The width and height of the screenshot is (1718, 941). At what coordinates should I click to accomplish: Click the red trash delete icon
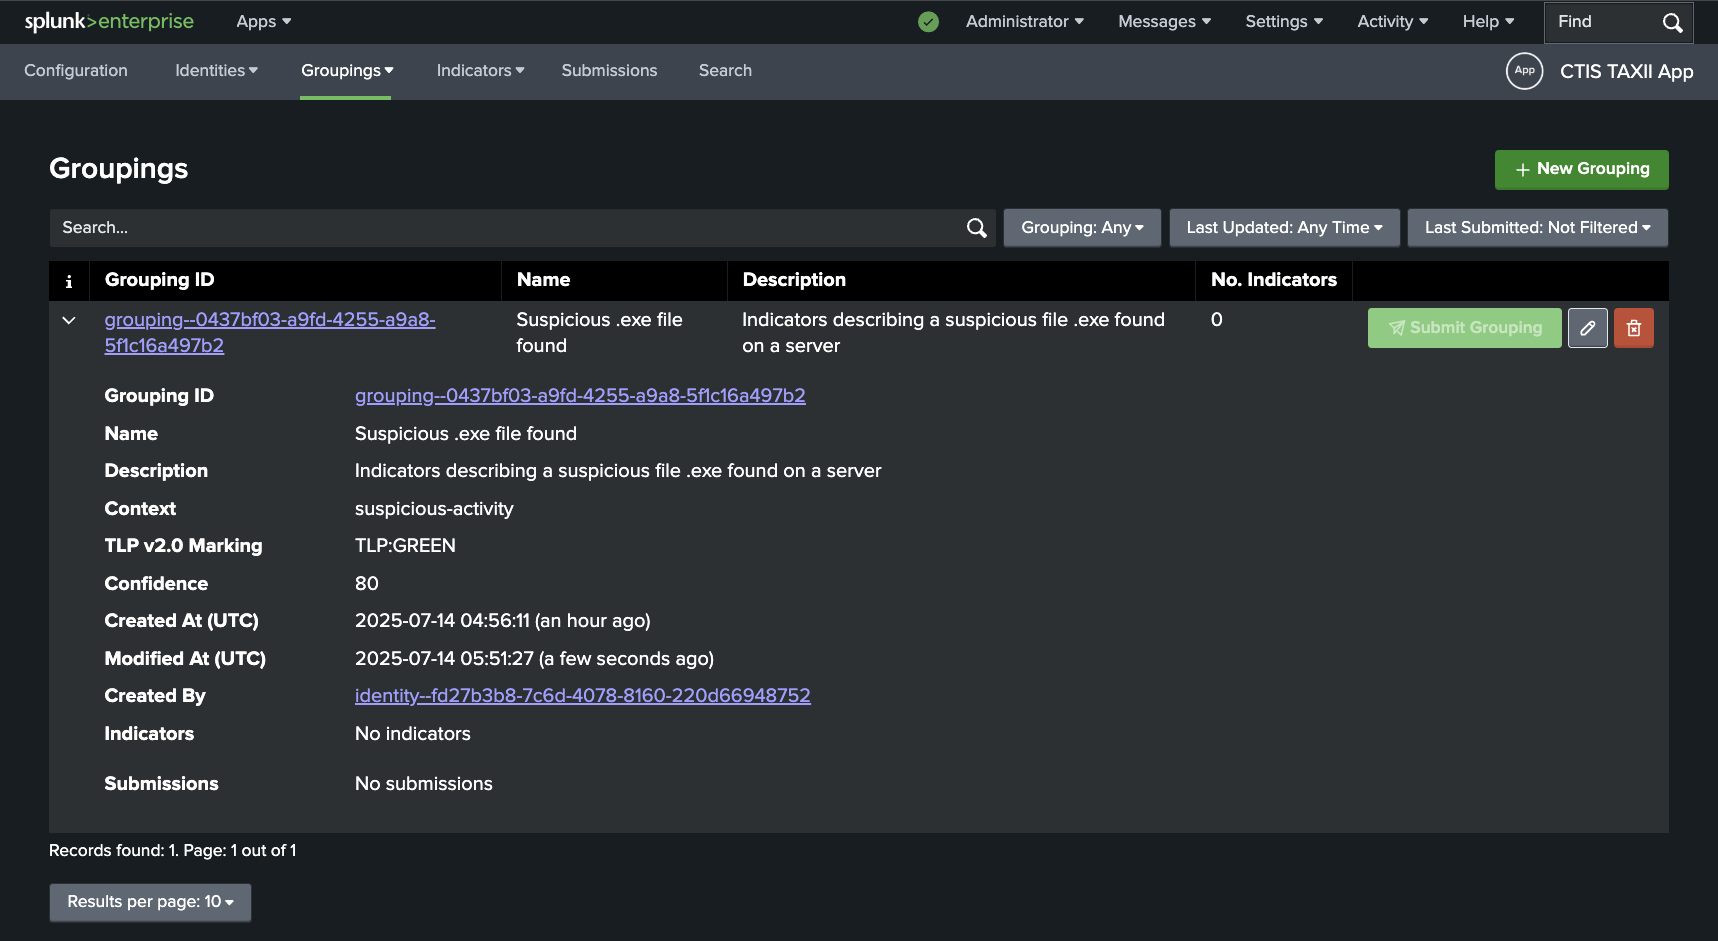click(x=1633, y=328)
